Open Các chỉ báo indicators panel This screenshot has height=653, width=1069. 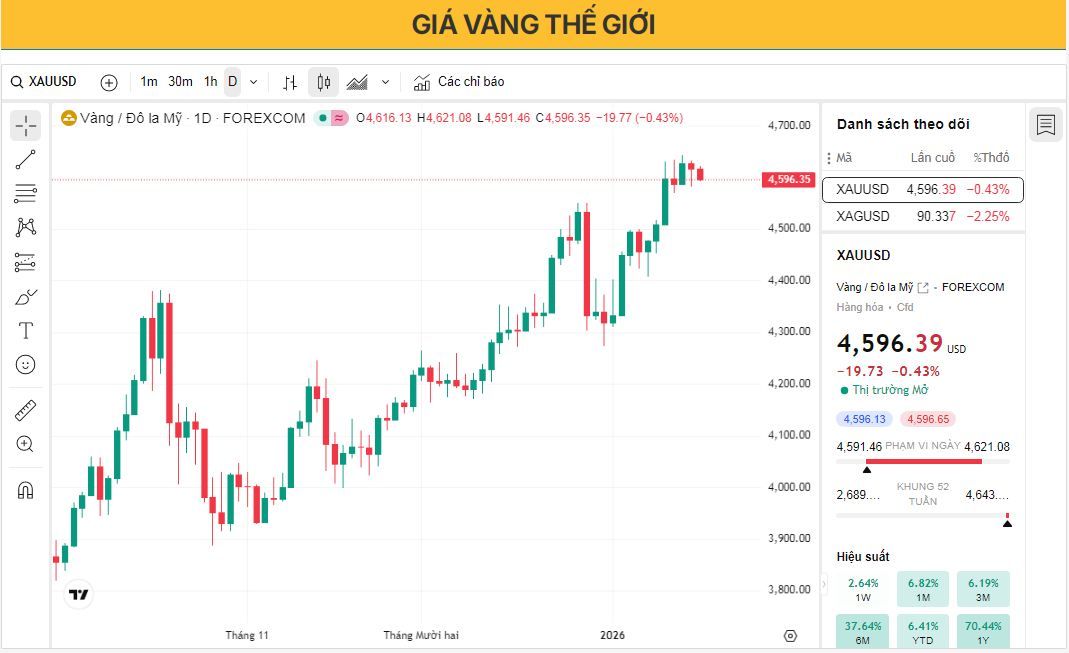click(x=470, y=81)
